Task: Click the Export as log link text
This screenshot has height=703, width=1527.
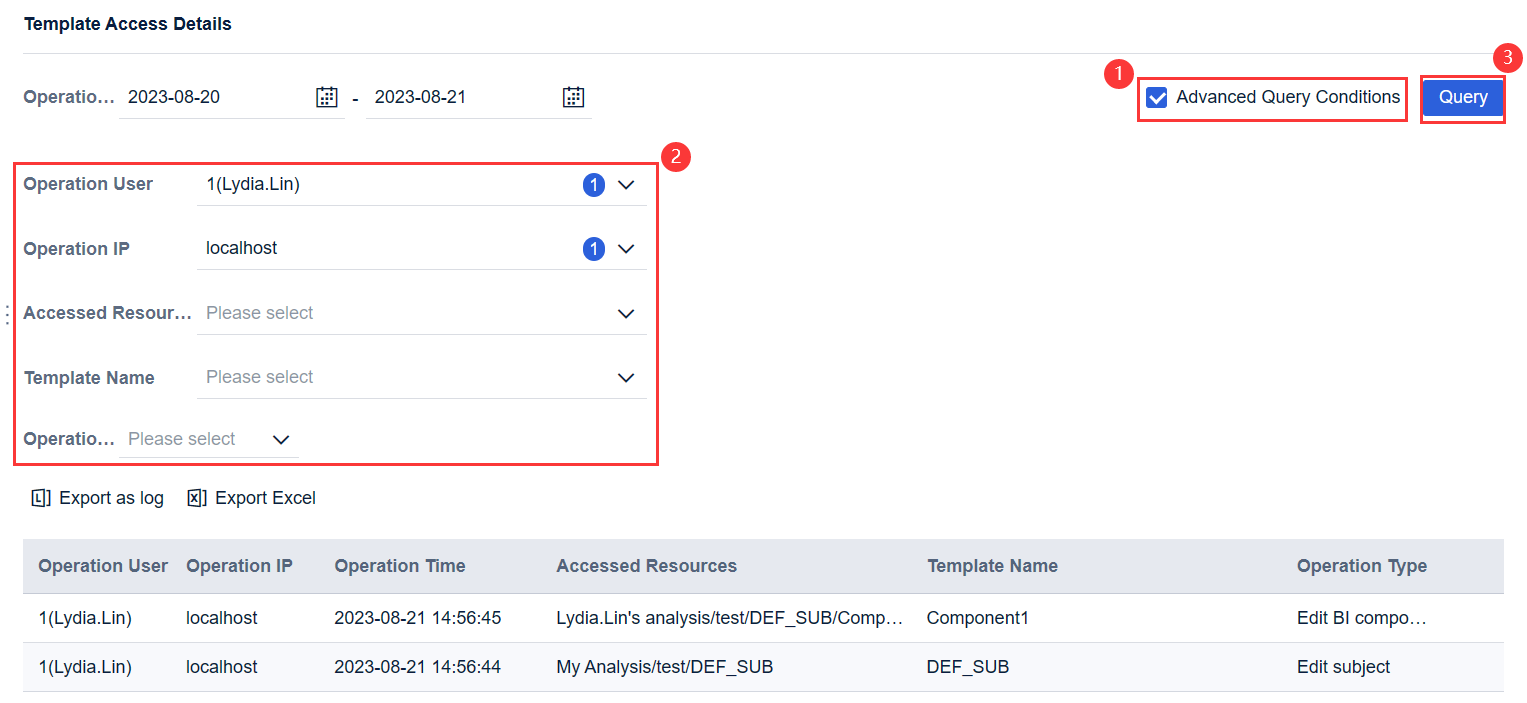Action: click(x=110, y=497)
